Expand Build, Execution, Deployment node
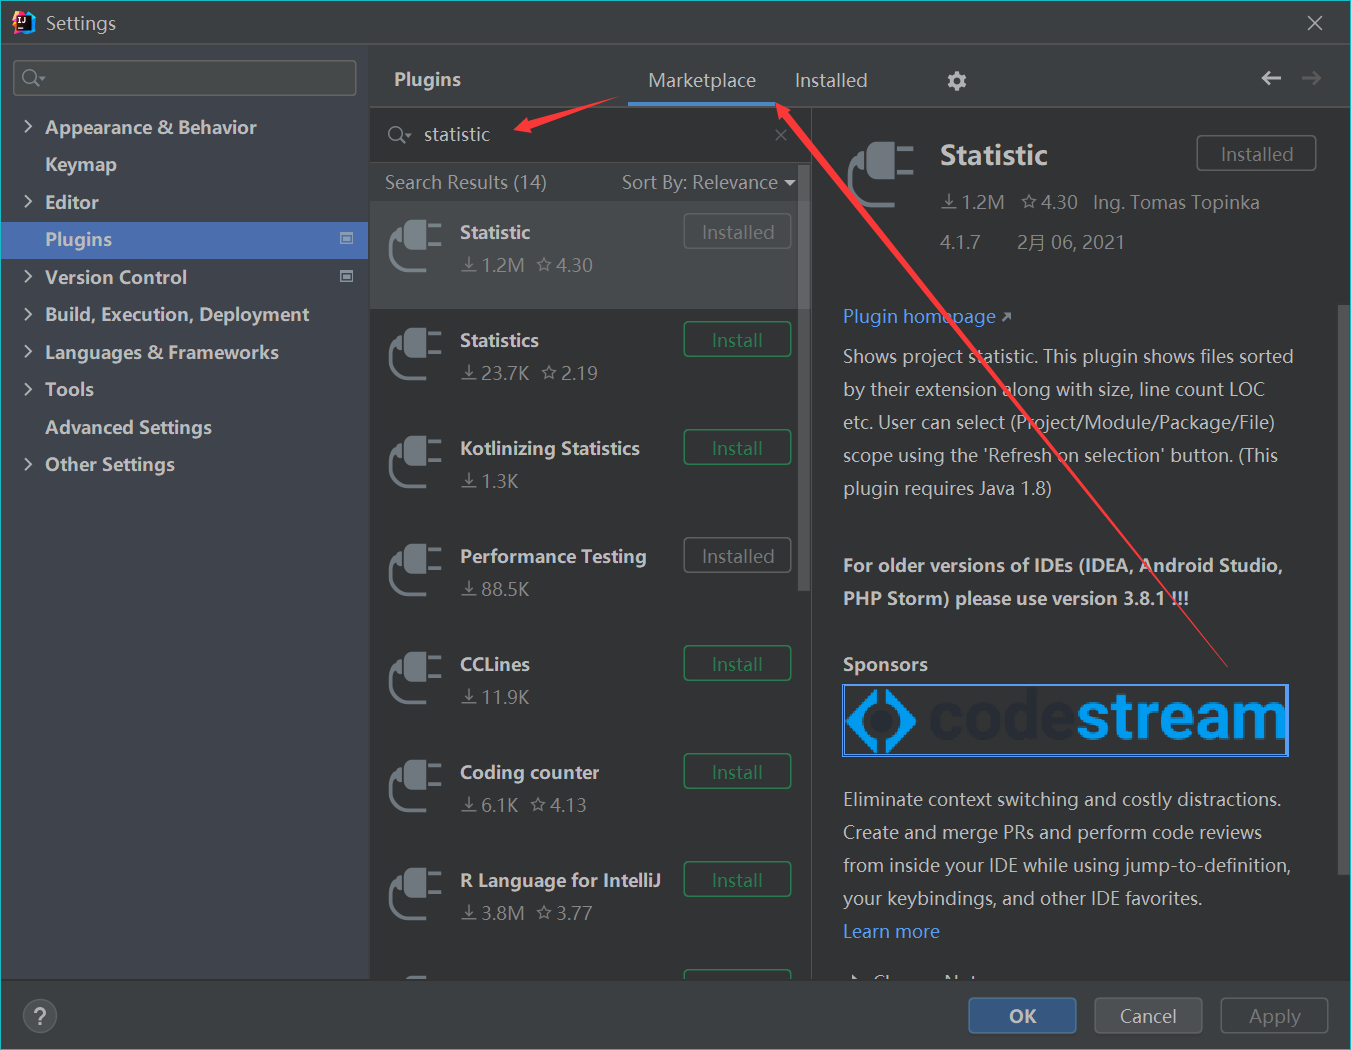The image size is (1351, 1050). (x=28, y=314)
